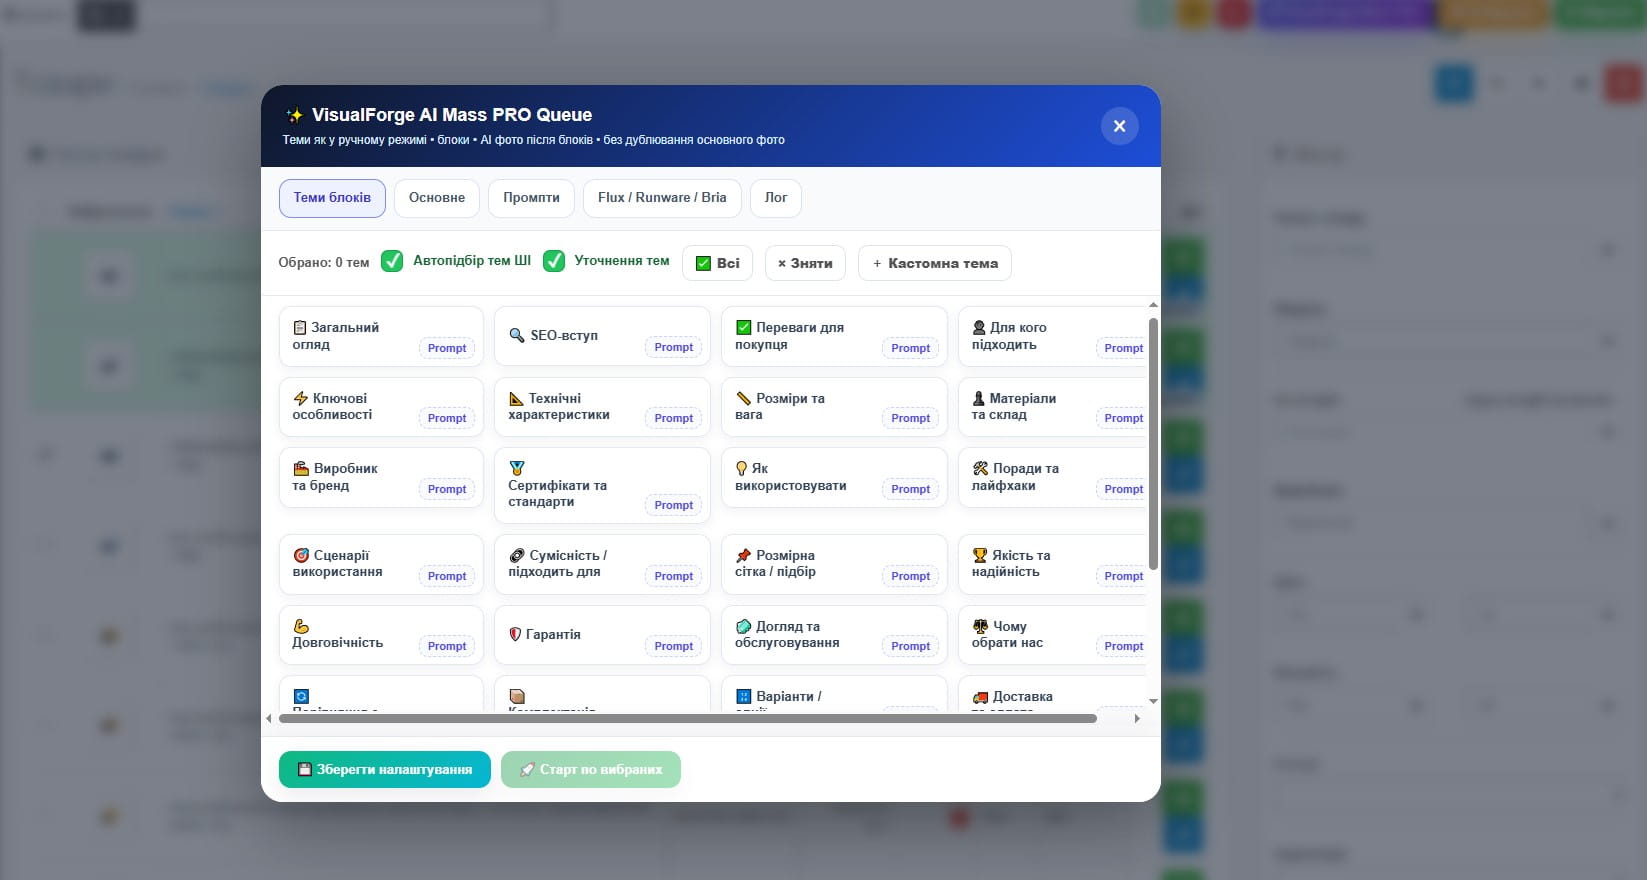Click the Зберегти налаштування button
Viewport: 1647px width, 880px height.
click(x=385, y=770)
